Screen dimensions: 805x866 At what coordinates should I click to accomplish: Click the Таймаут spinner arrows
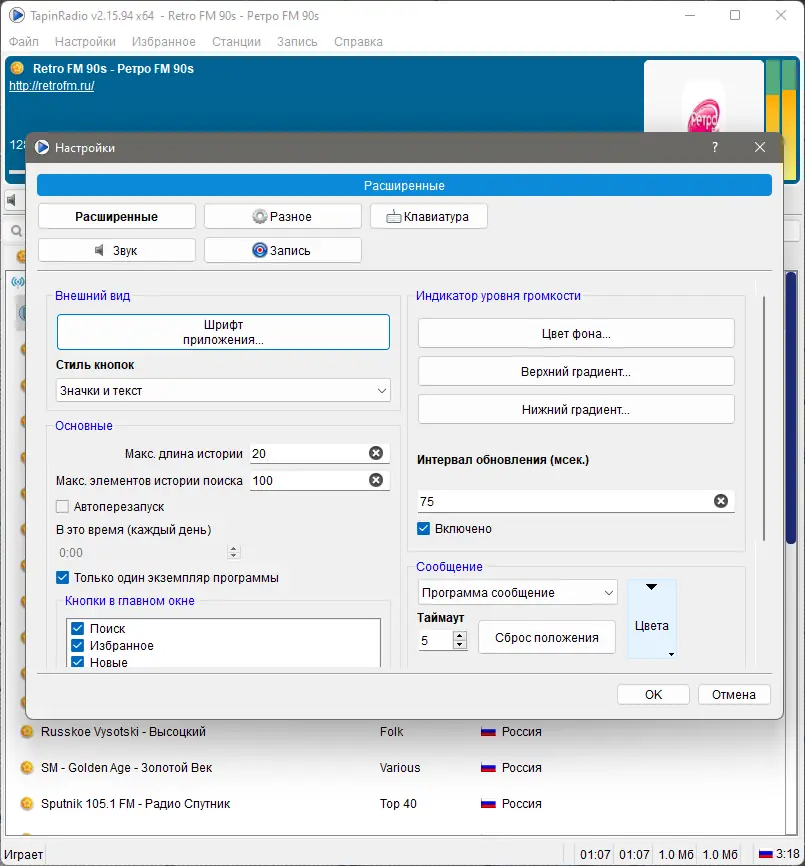[x=459, y=640]
